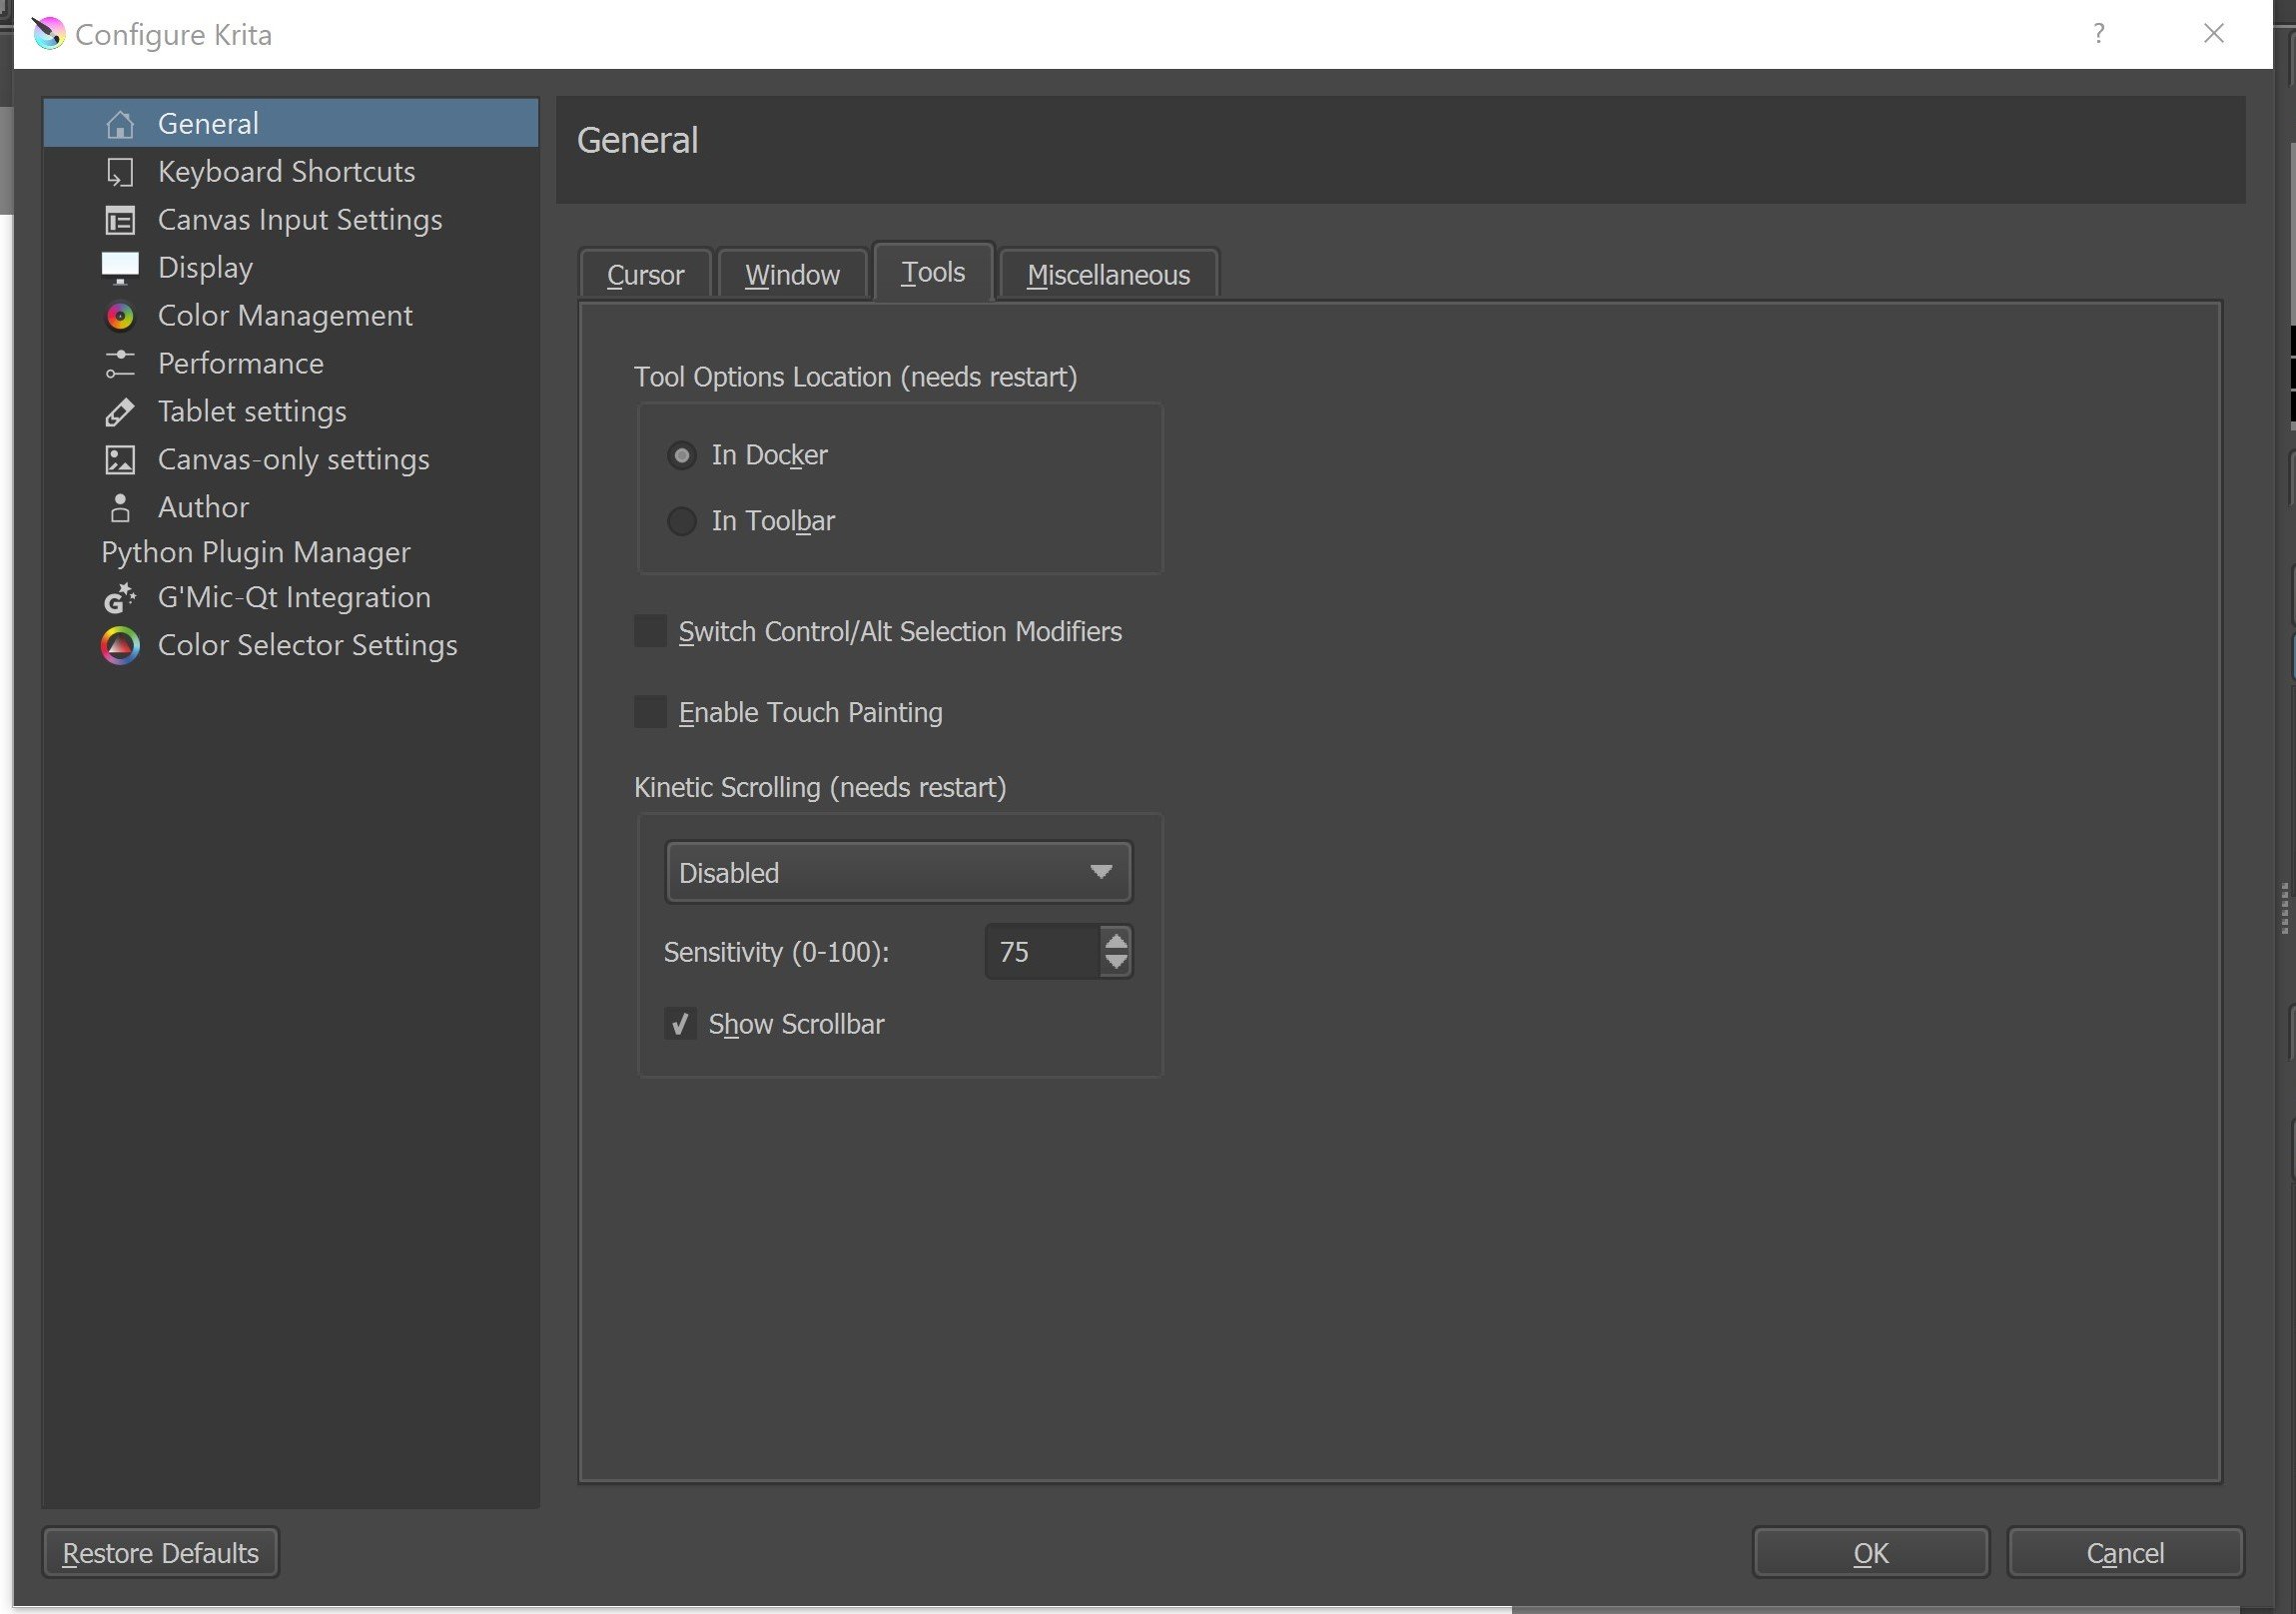The height and width of the screenshot is (1614, 2296).
Task: Click the Tablet settings pen icon
Action: coord(120,412)
